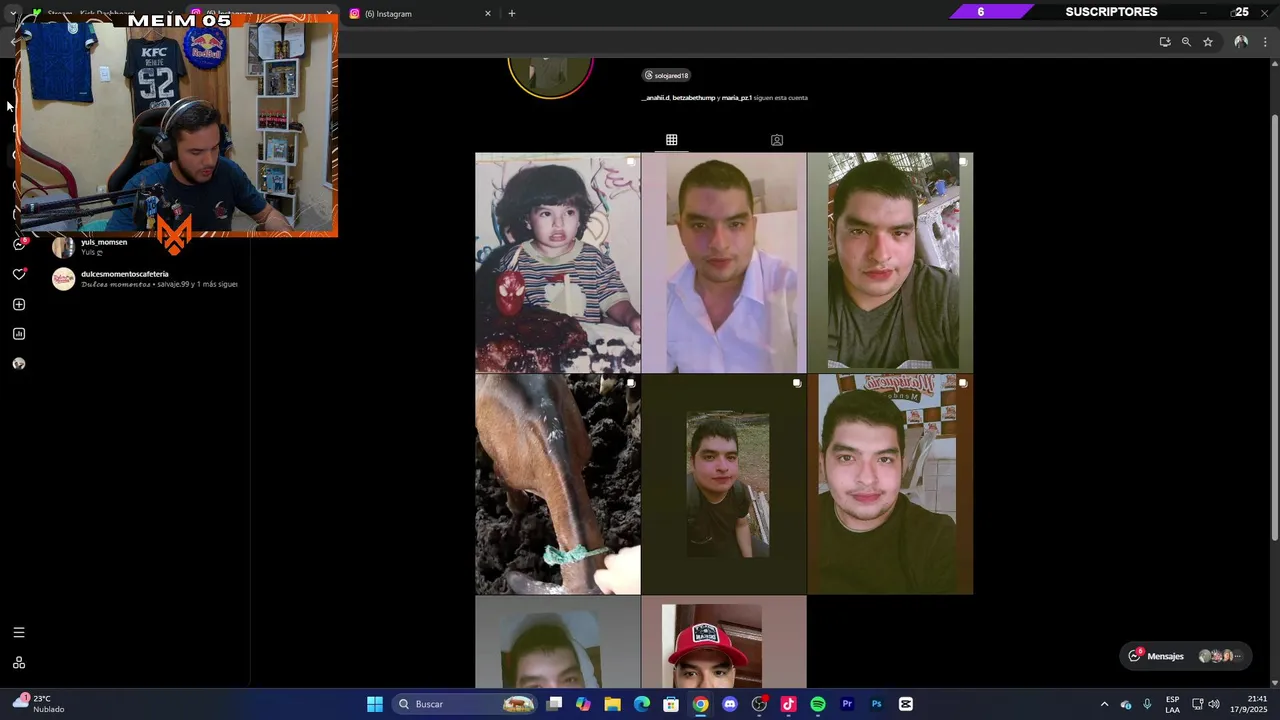Open the selfie in black shirt post

pyautogui.click(x=890, y=485)
